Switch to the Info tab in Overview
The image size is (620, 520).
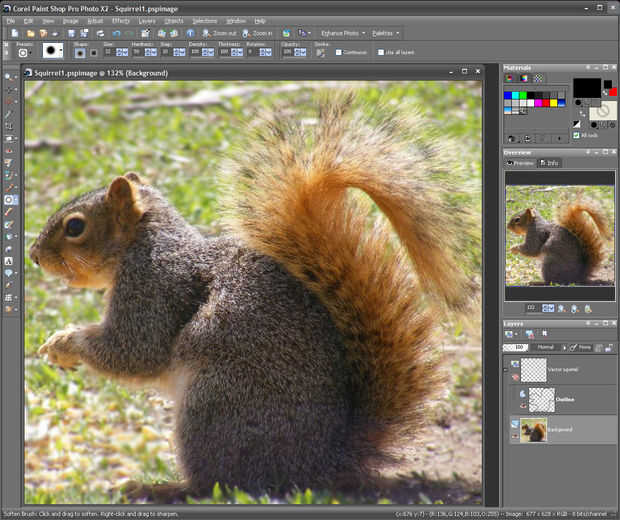click(550, 162)
